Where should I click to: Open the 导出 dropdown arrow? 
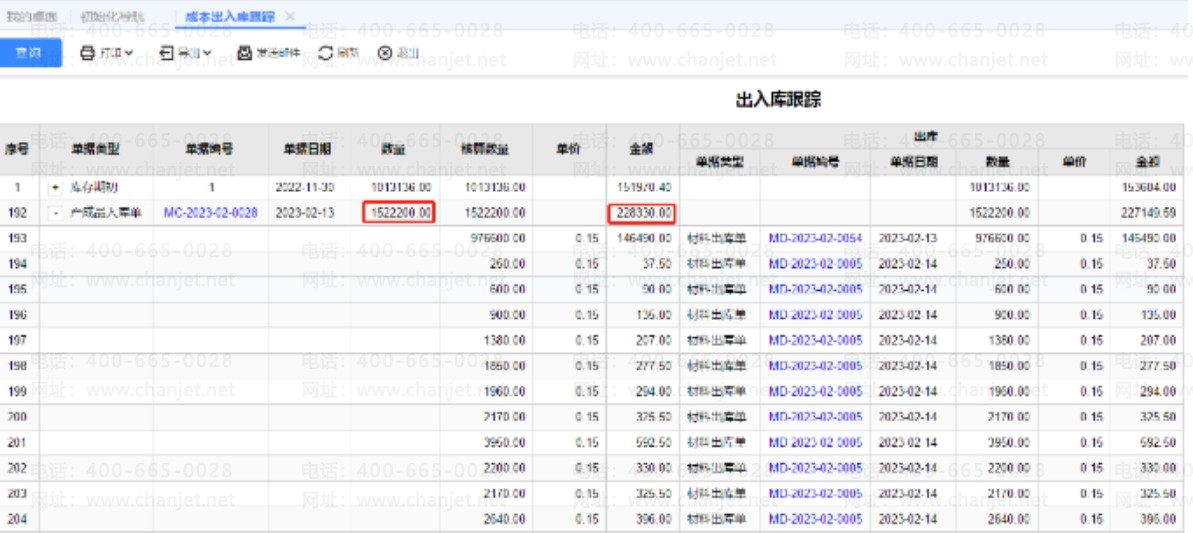207,53
